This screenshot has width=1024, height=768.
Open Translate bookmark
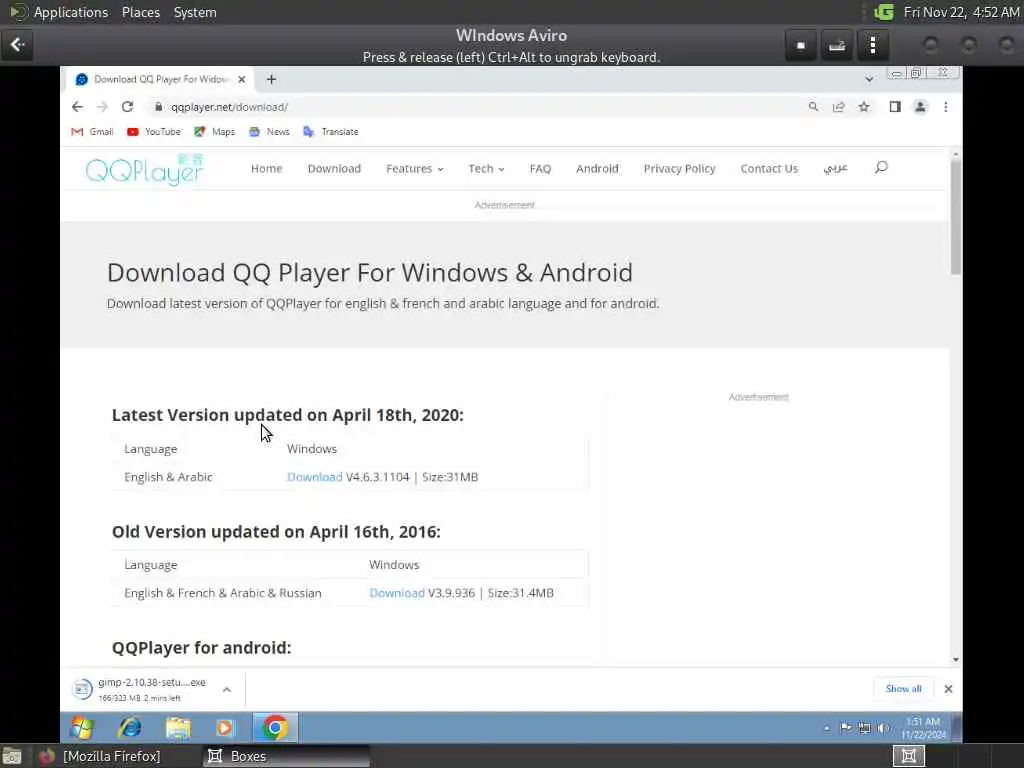point(331,132)
